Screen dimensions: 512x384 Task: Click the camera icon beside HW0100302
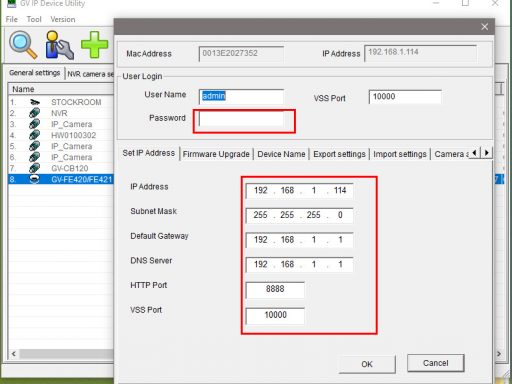35,135
